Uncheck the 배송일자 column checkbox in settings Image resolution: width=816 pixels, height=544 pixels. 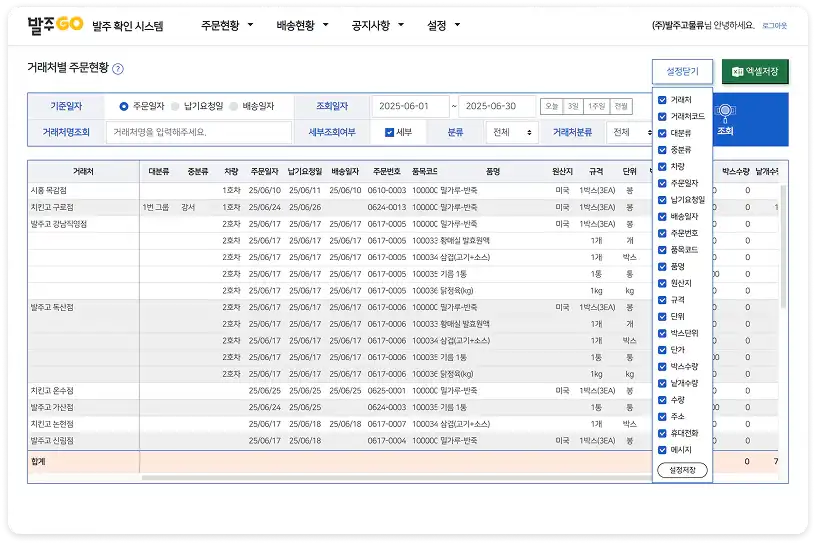tap(662, 217)
